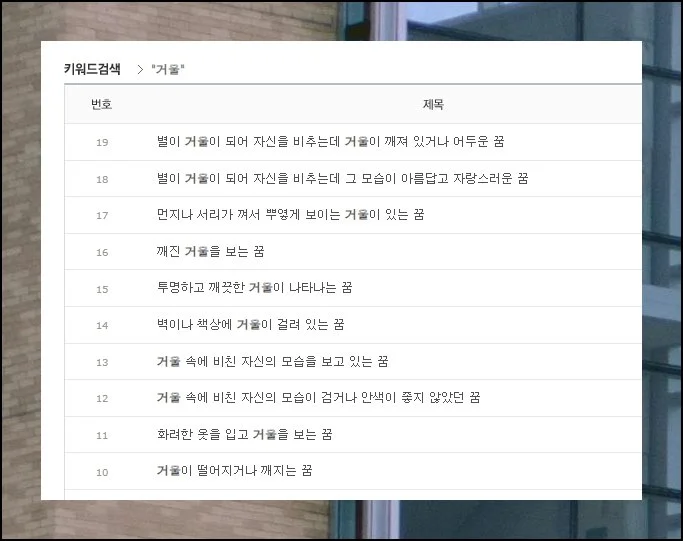Image resolution: width=683 pixels, height=541 pixels.
Task: Select the "거울" keyword in the breadcrumb
Action: click(168, 70)
